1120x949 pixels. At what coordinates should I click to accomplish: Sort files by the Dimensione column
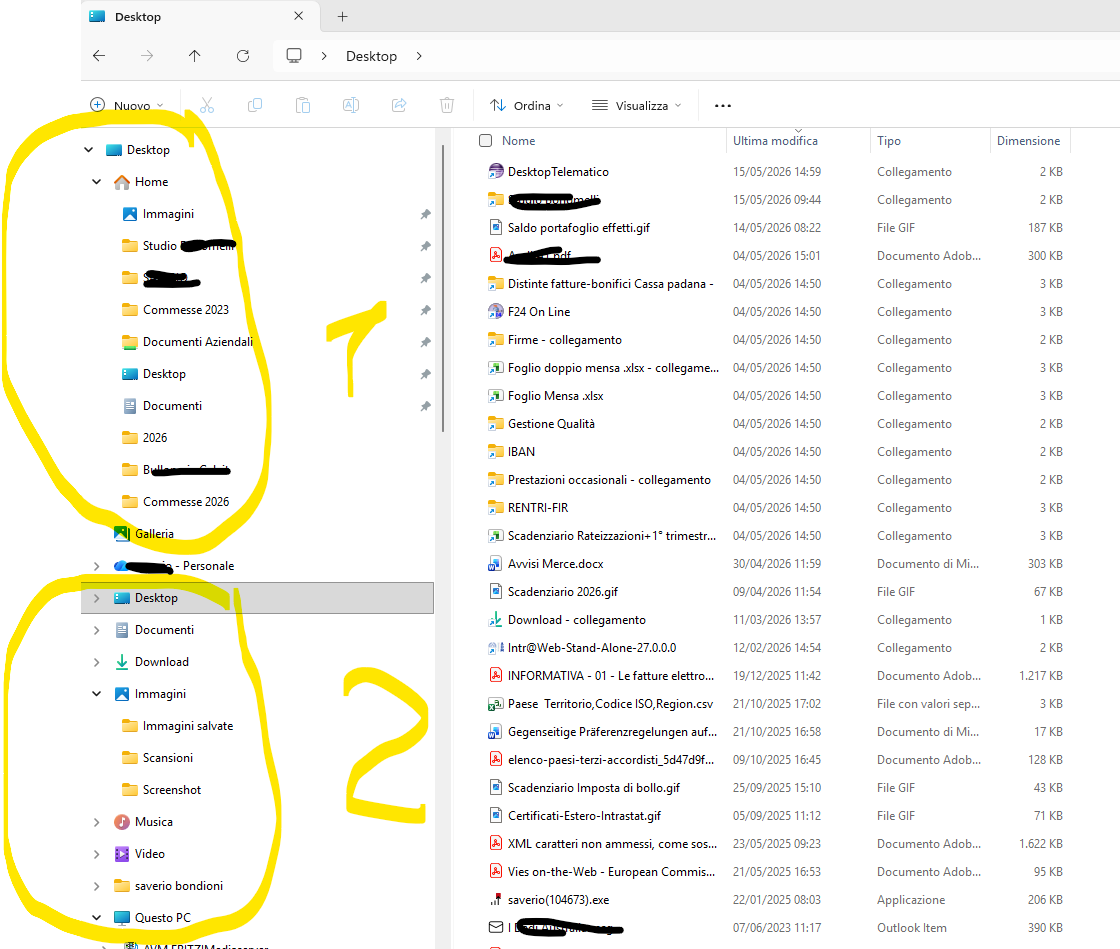[1029, 141]
